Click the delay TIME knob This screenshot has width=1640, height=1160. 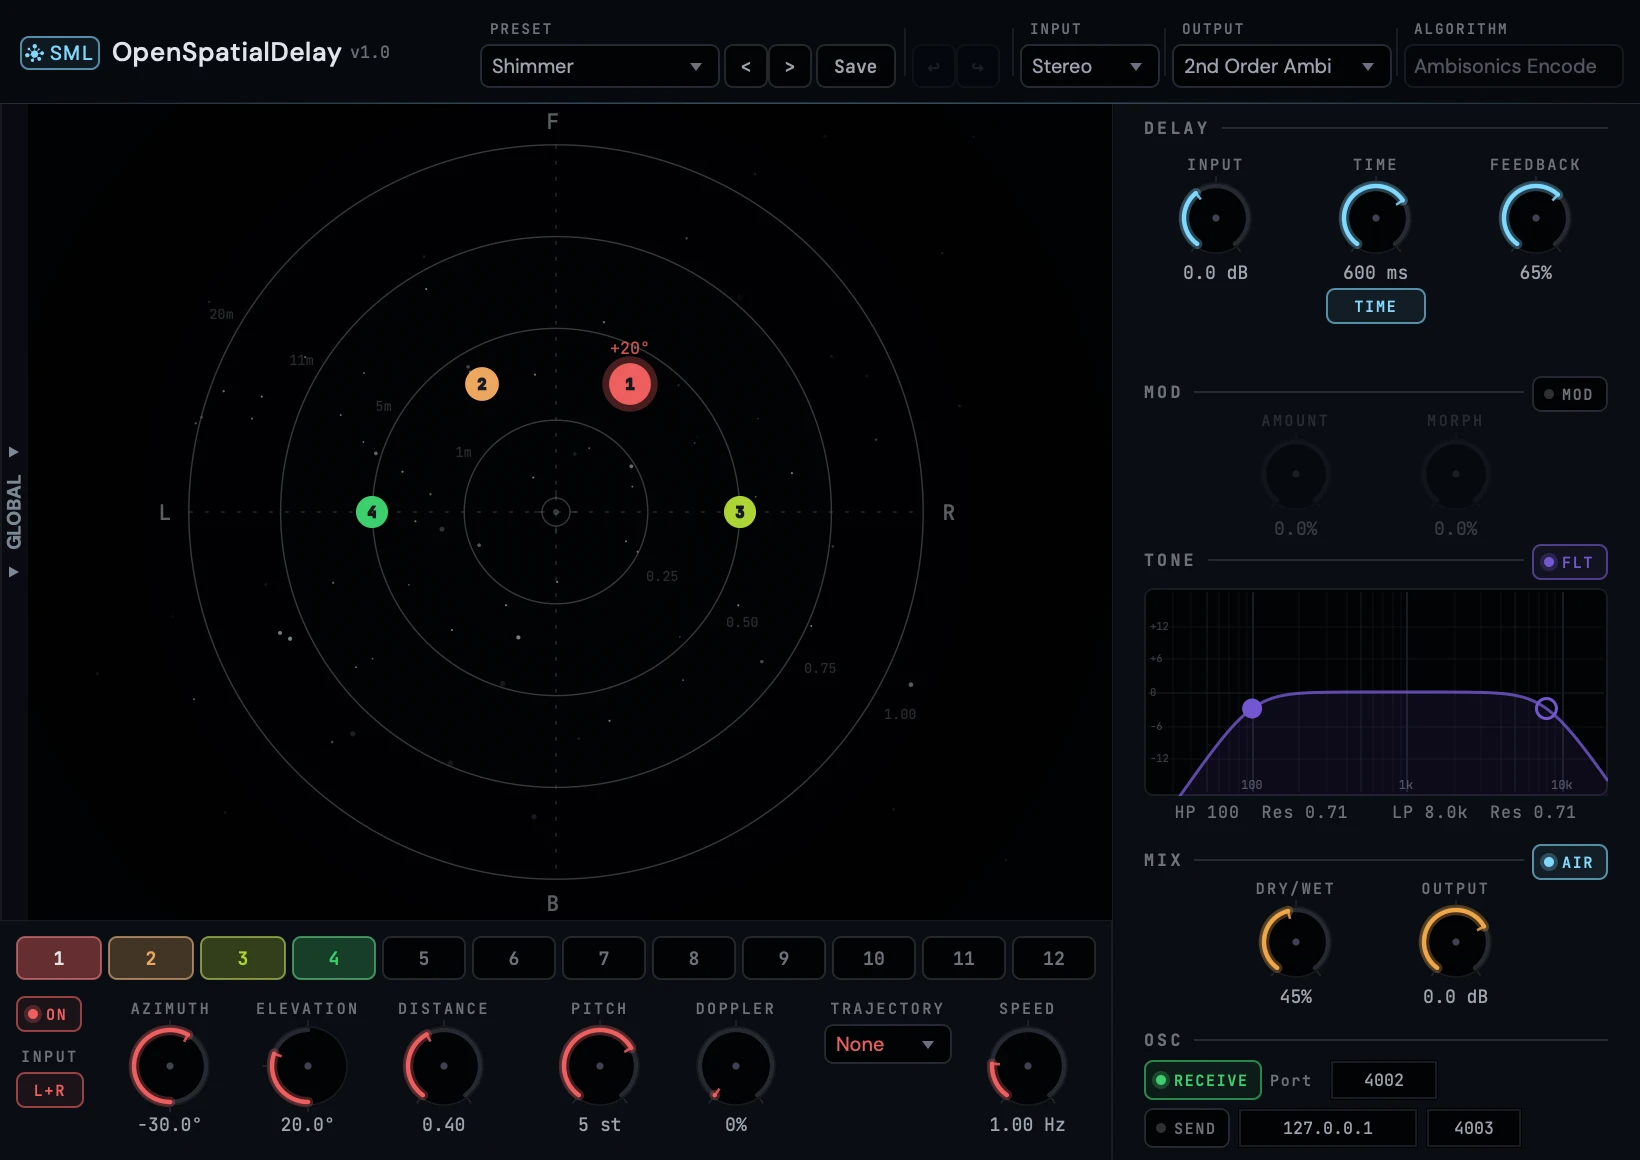[x=1376, y=218]
